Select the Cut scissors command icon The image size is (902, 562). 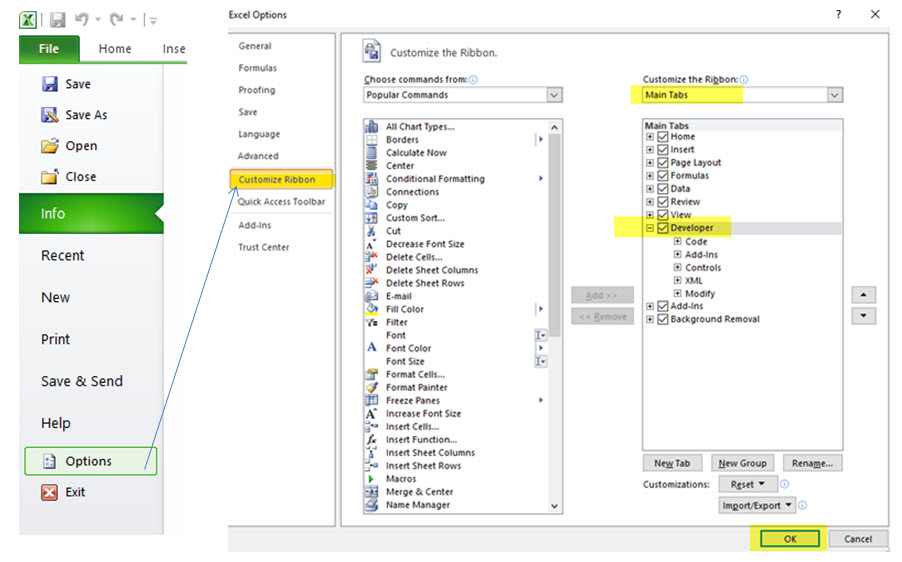click(x=372, y=231)
